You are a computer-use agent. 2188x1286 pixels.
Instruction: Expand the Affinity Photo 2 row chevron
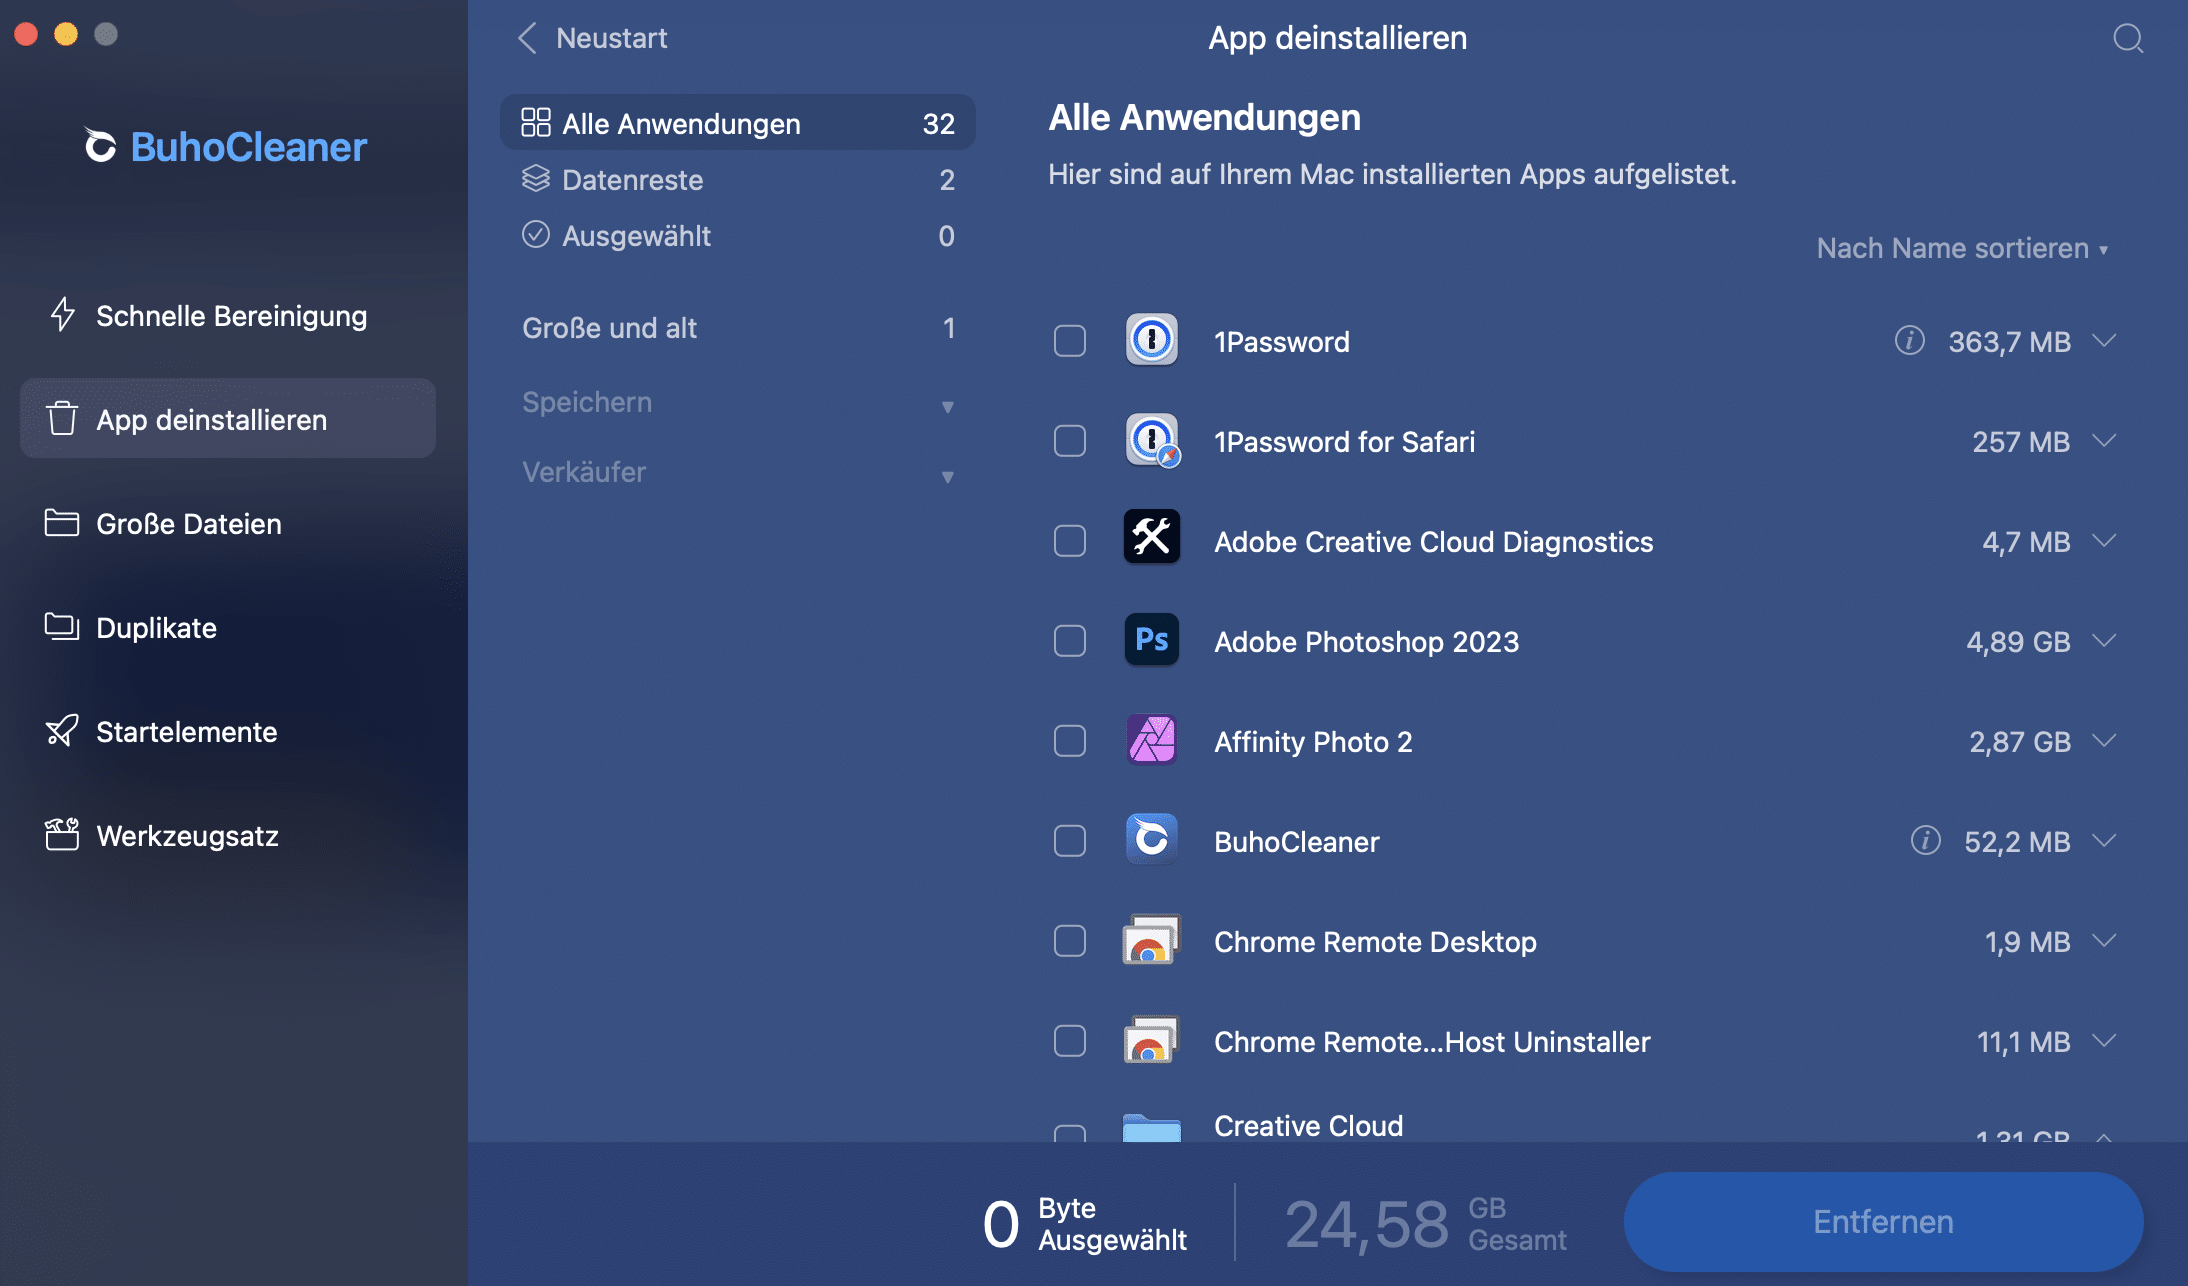pyautogui.click(x=2104, y=741)
